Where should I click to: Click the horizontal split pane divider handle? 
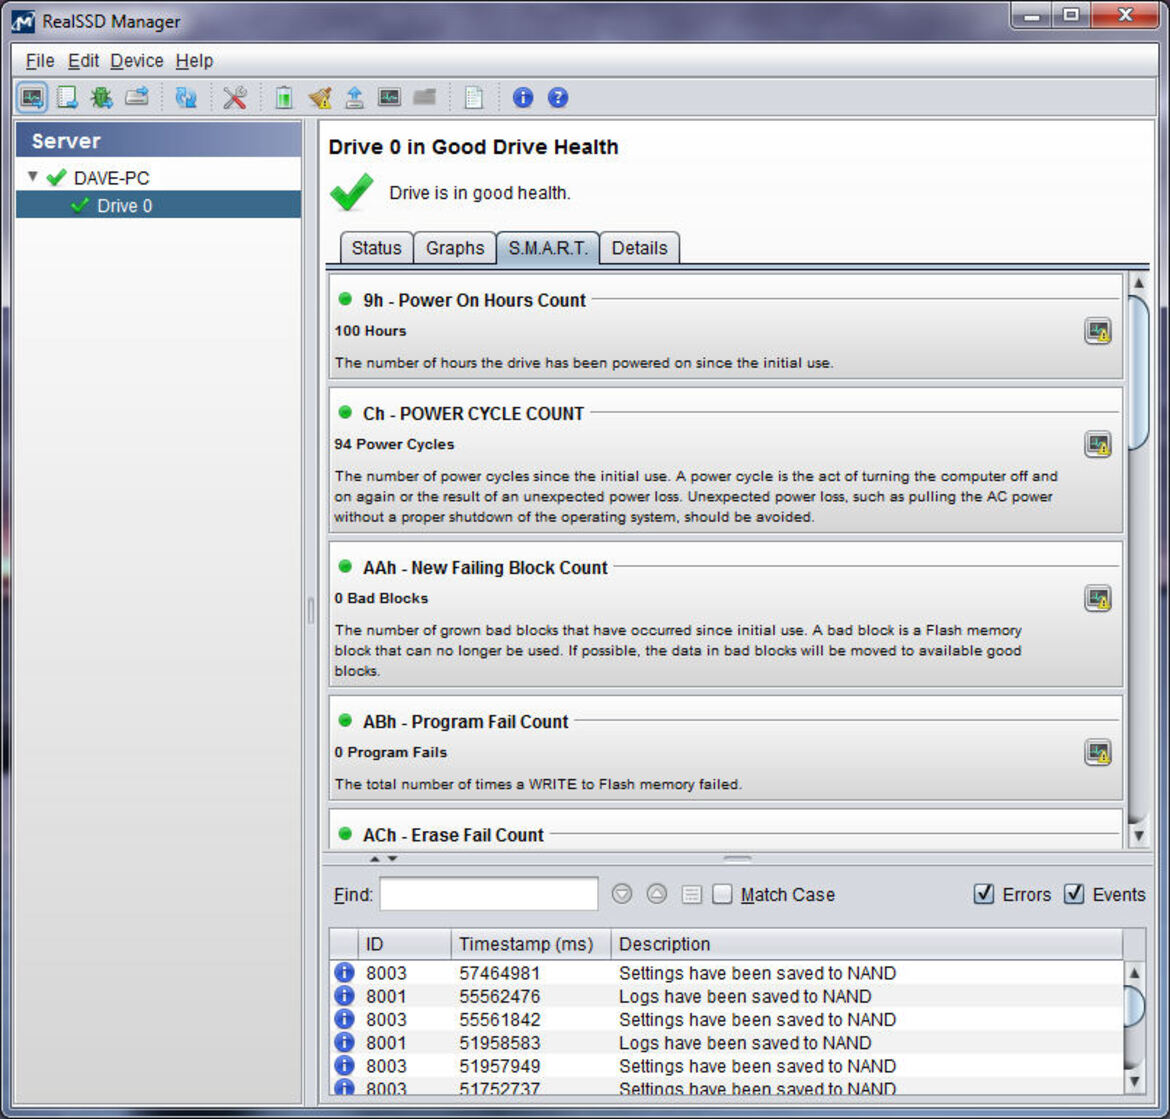coord(737,859)
